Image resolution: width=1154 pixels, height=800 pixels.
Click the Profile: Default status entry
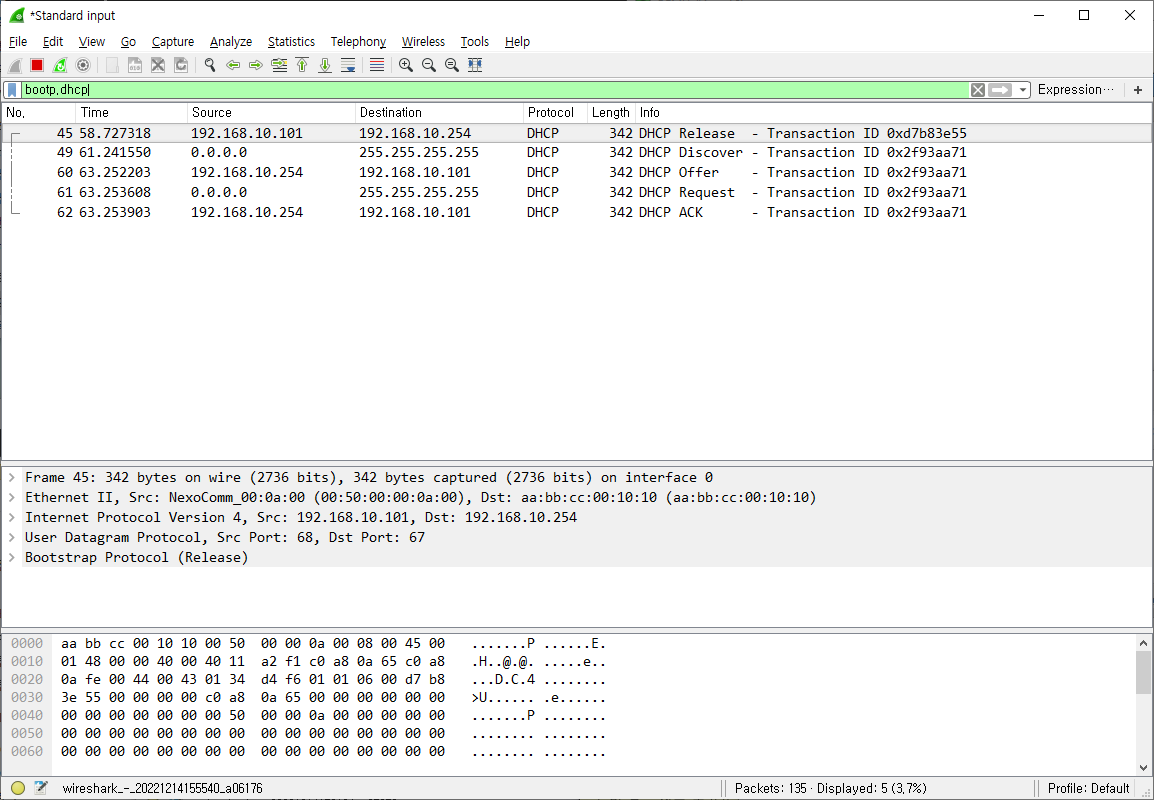click(x=1088, y=788)
